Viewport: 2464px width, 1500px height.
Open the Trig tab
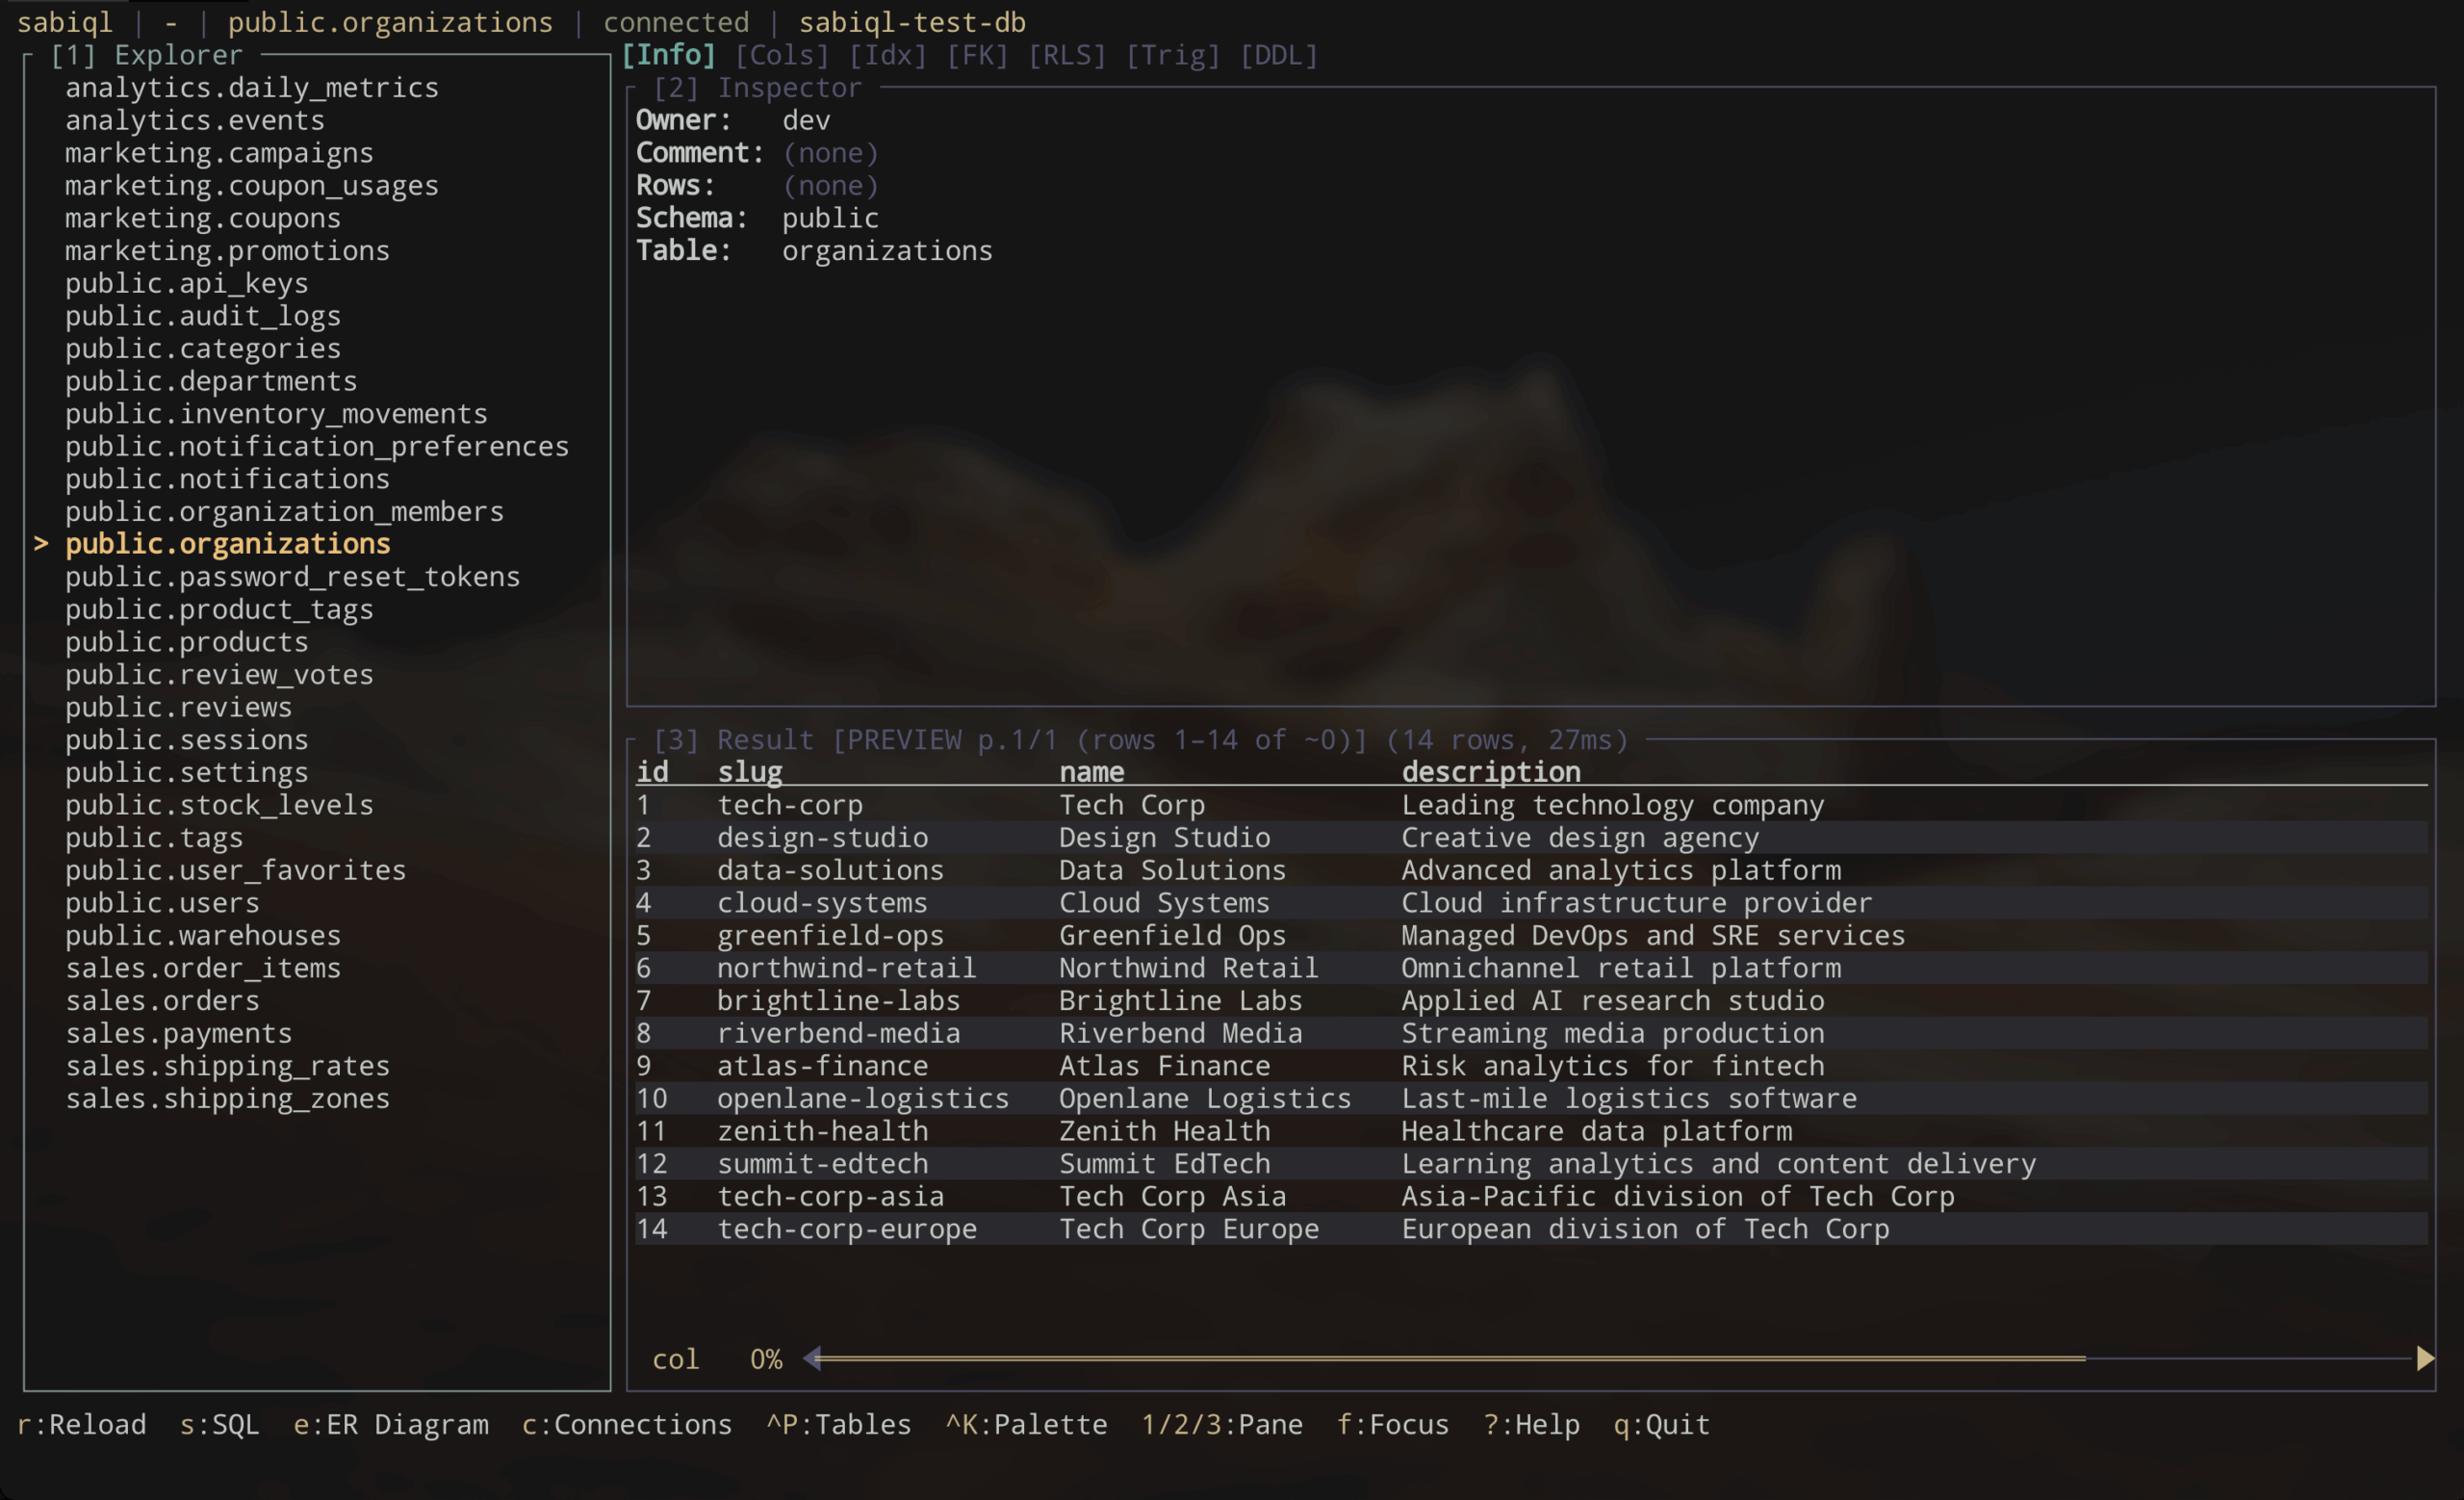click(x=1173, y=55)
